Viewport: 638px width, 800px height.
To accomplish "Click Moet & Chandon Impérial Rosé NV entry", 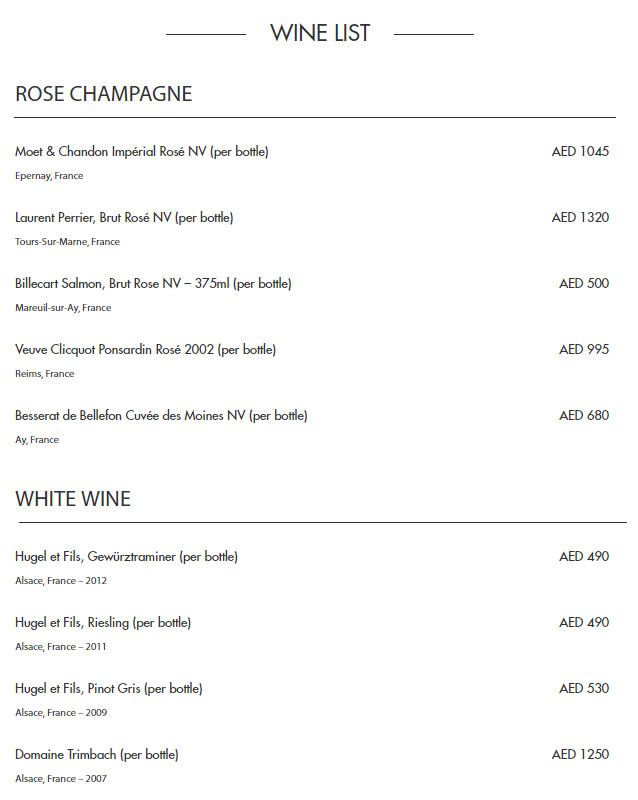I will tap(142, 152).
